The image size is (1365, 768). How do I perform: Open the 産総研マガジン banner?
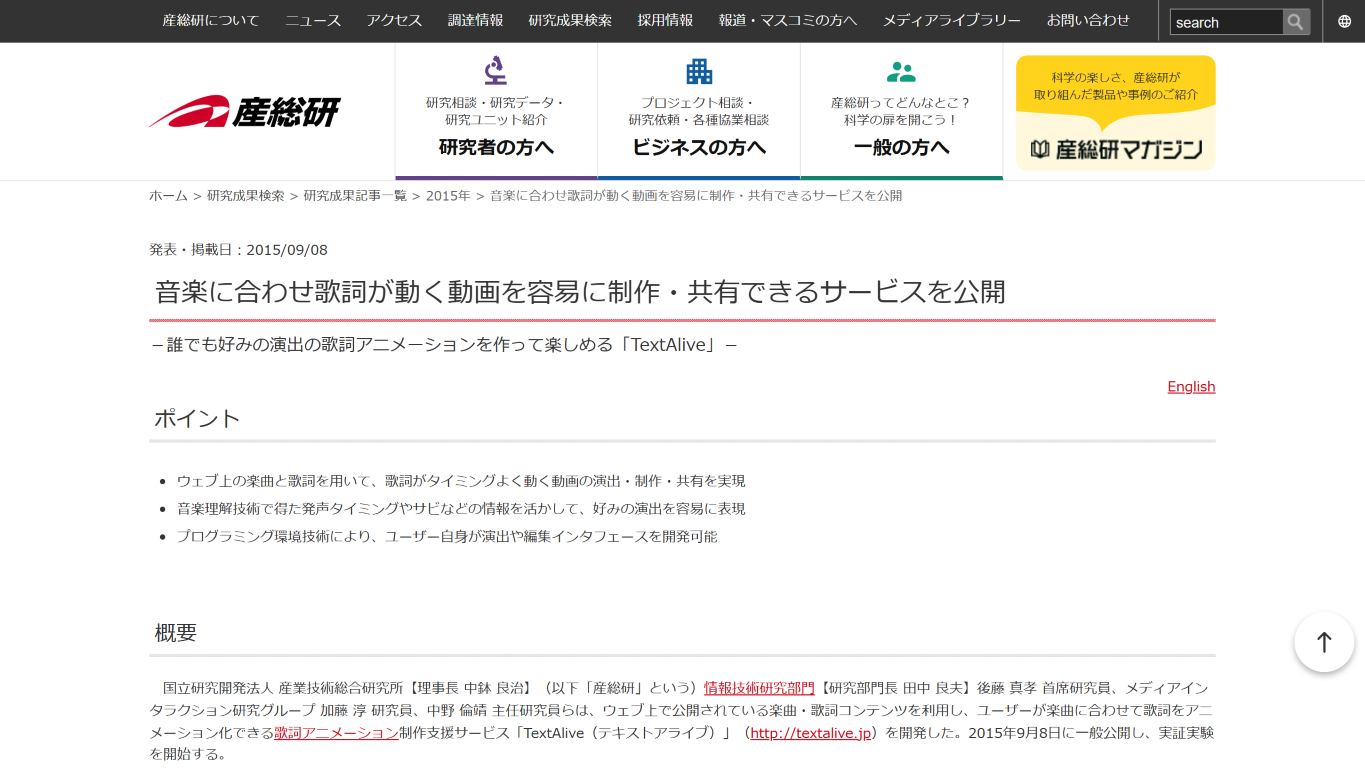[x=1115, y=113]
